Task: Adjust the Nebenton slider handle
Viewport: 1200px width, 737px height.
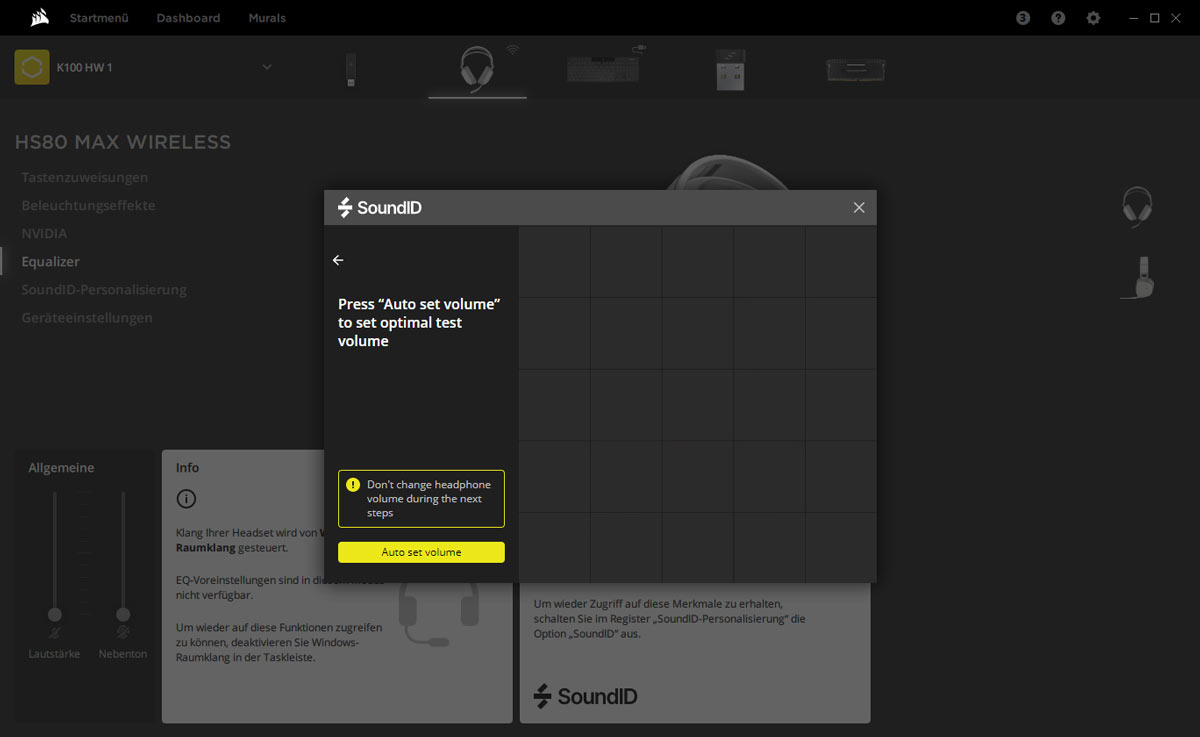Action: click(123, 614)
